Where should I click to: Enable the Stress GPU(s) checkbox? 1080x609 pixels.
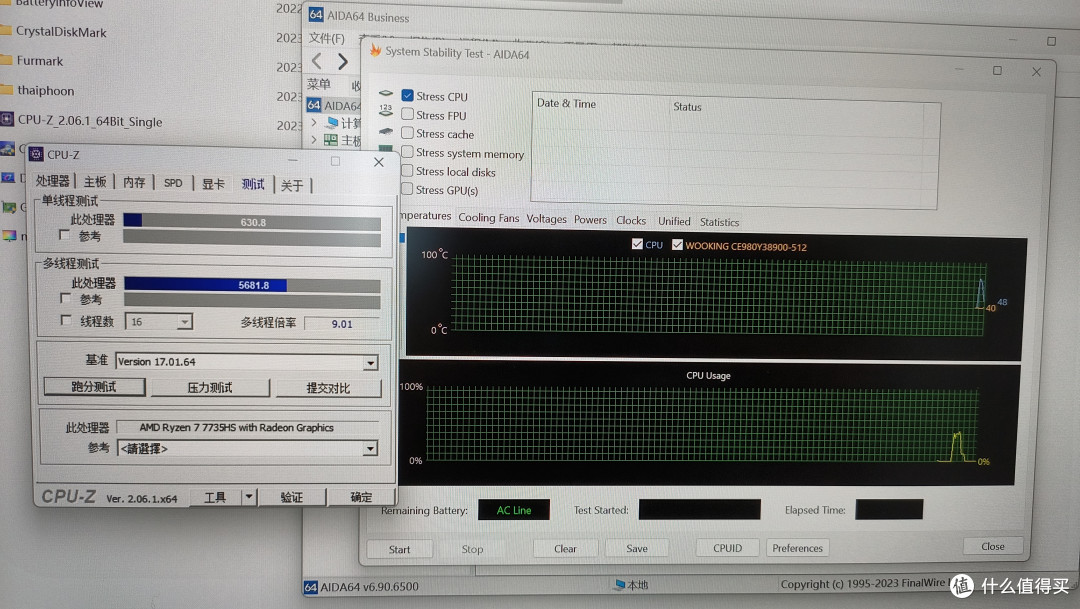(x=408, y=189)
